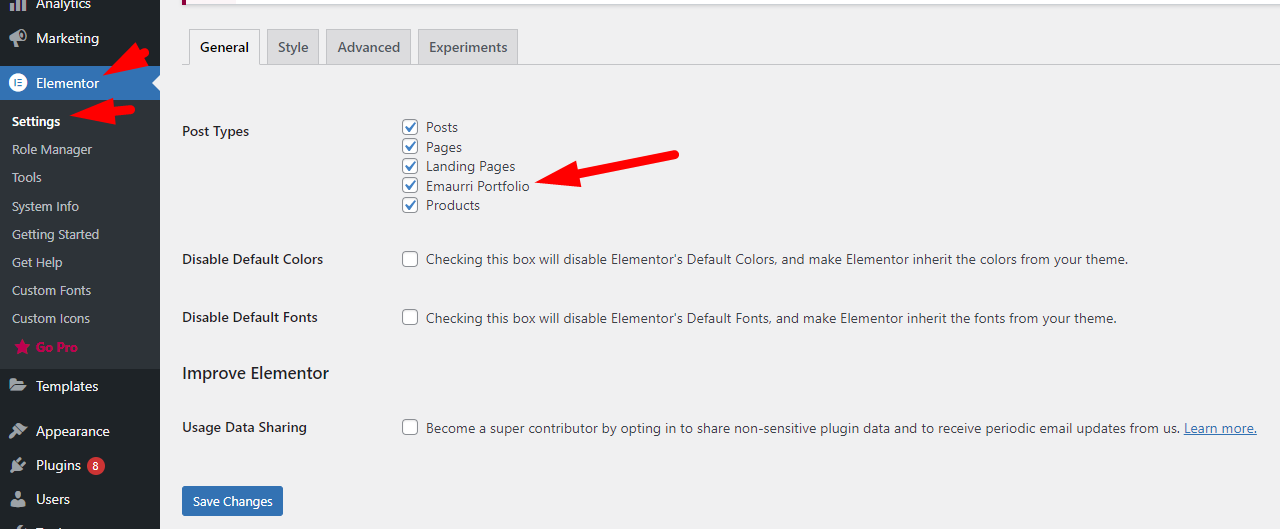1280x529 pixels.
Task: Click the Appearance paintbrush icon
Action: coord(18,431)
